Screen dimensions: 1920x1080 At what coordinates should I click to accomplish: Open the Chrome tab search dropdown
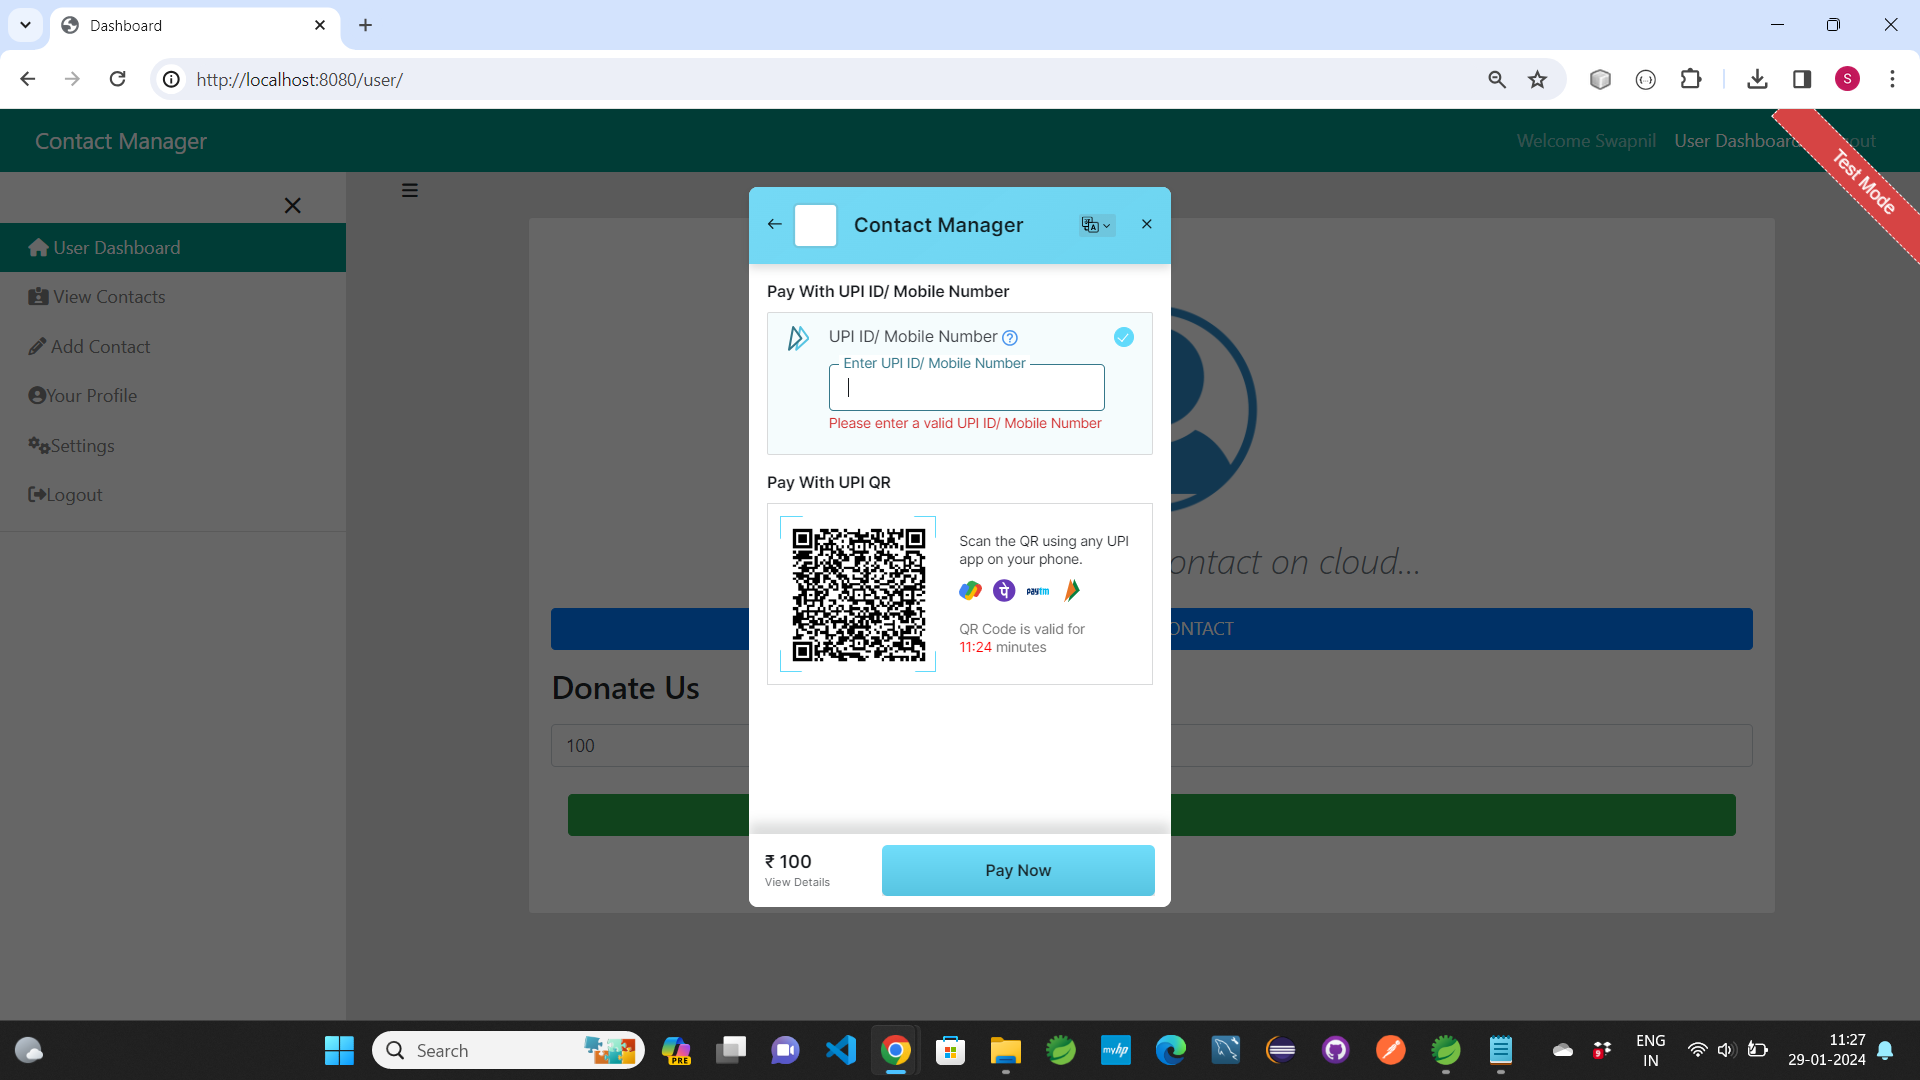[25, 25]
